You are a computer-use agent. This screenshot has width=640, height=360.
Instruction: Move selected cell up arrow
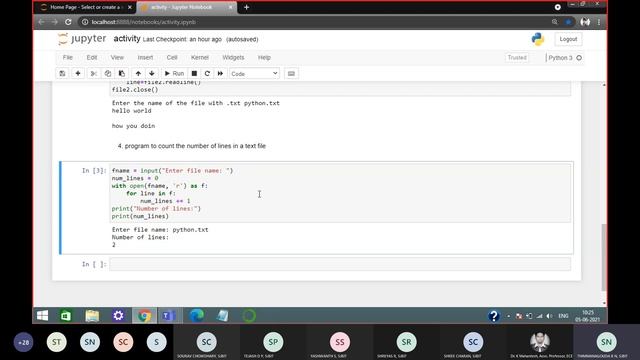tap(138, 73)
